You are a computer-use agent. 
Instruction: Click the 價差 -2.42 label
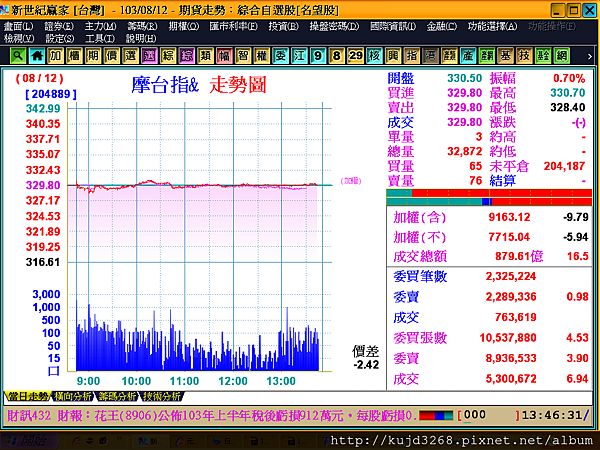[366, 357]
